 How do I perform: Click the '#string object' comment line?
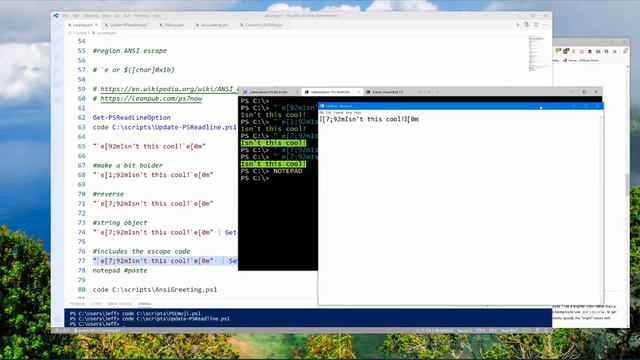(x=120, y=222)
